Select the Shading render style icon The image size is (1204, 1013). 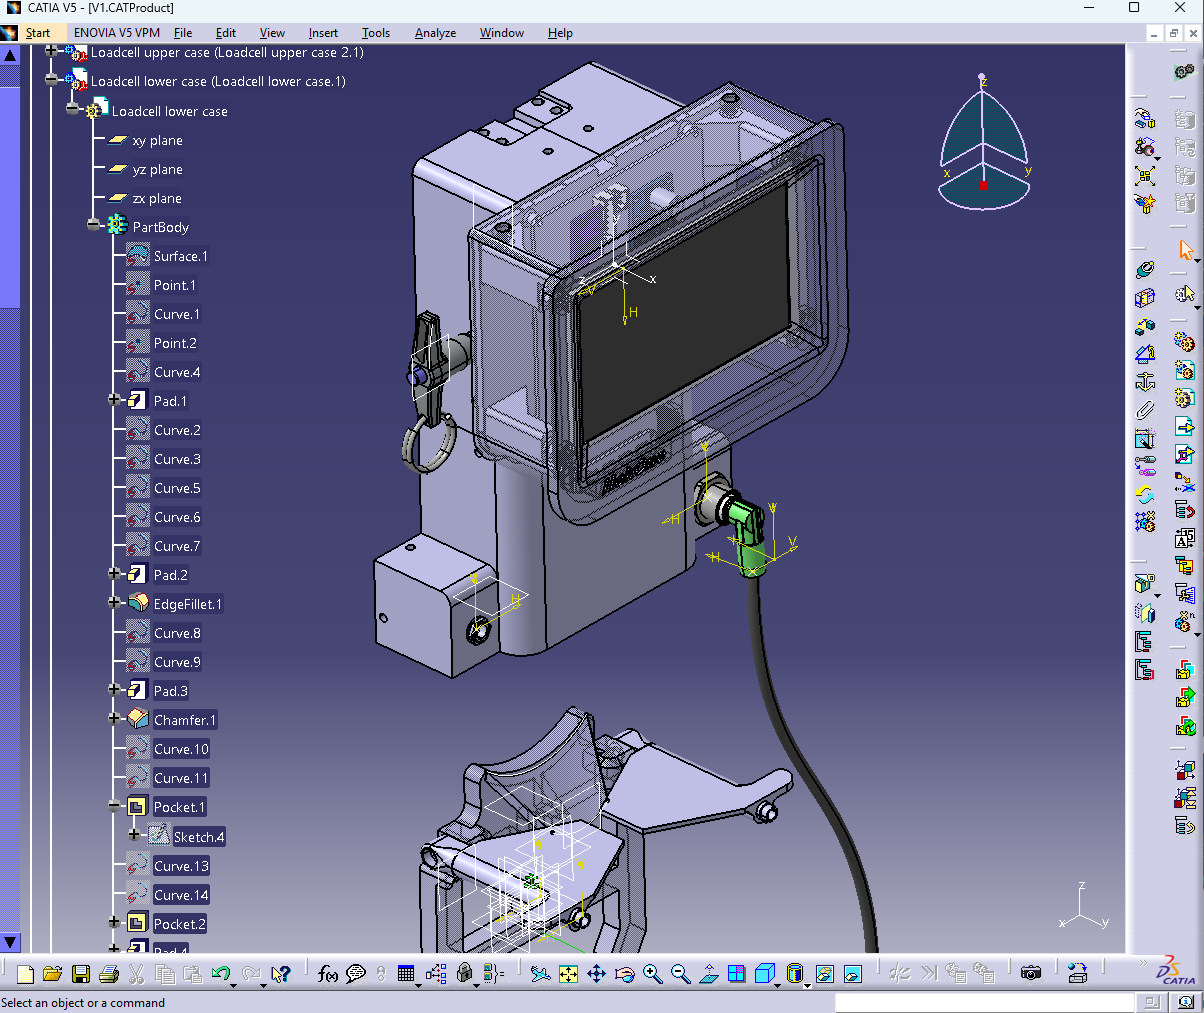click(795, 972)
